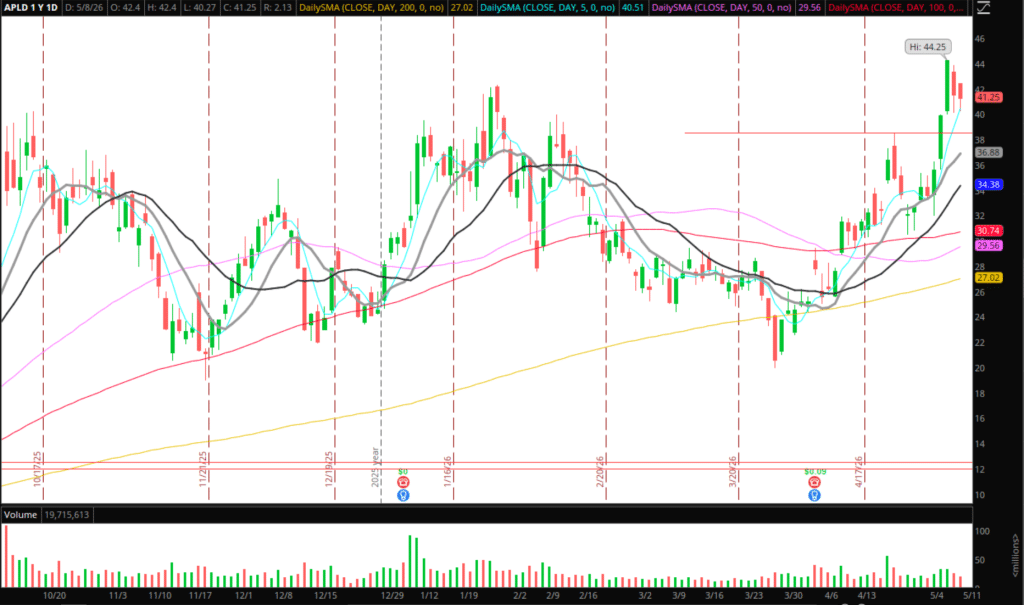The height and width of the screenshot is (605, 1024).
Task: Click the C: 41.25 close value
Action: pos(240,8)
